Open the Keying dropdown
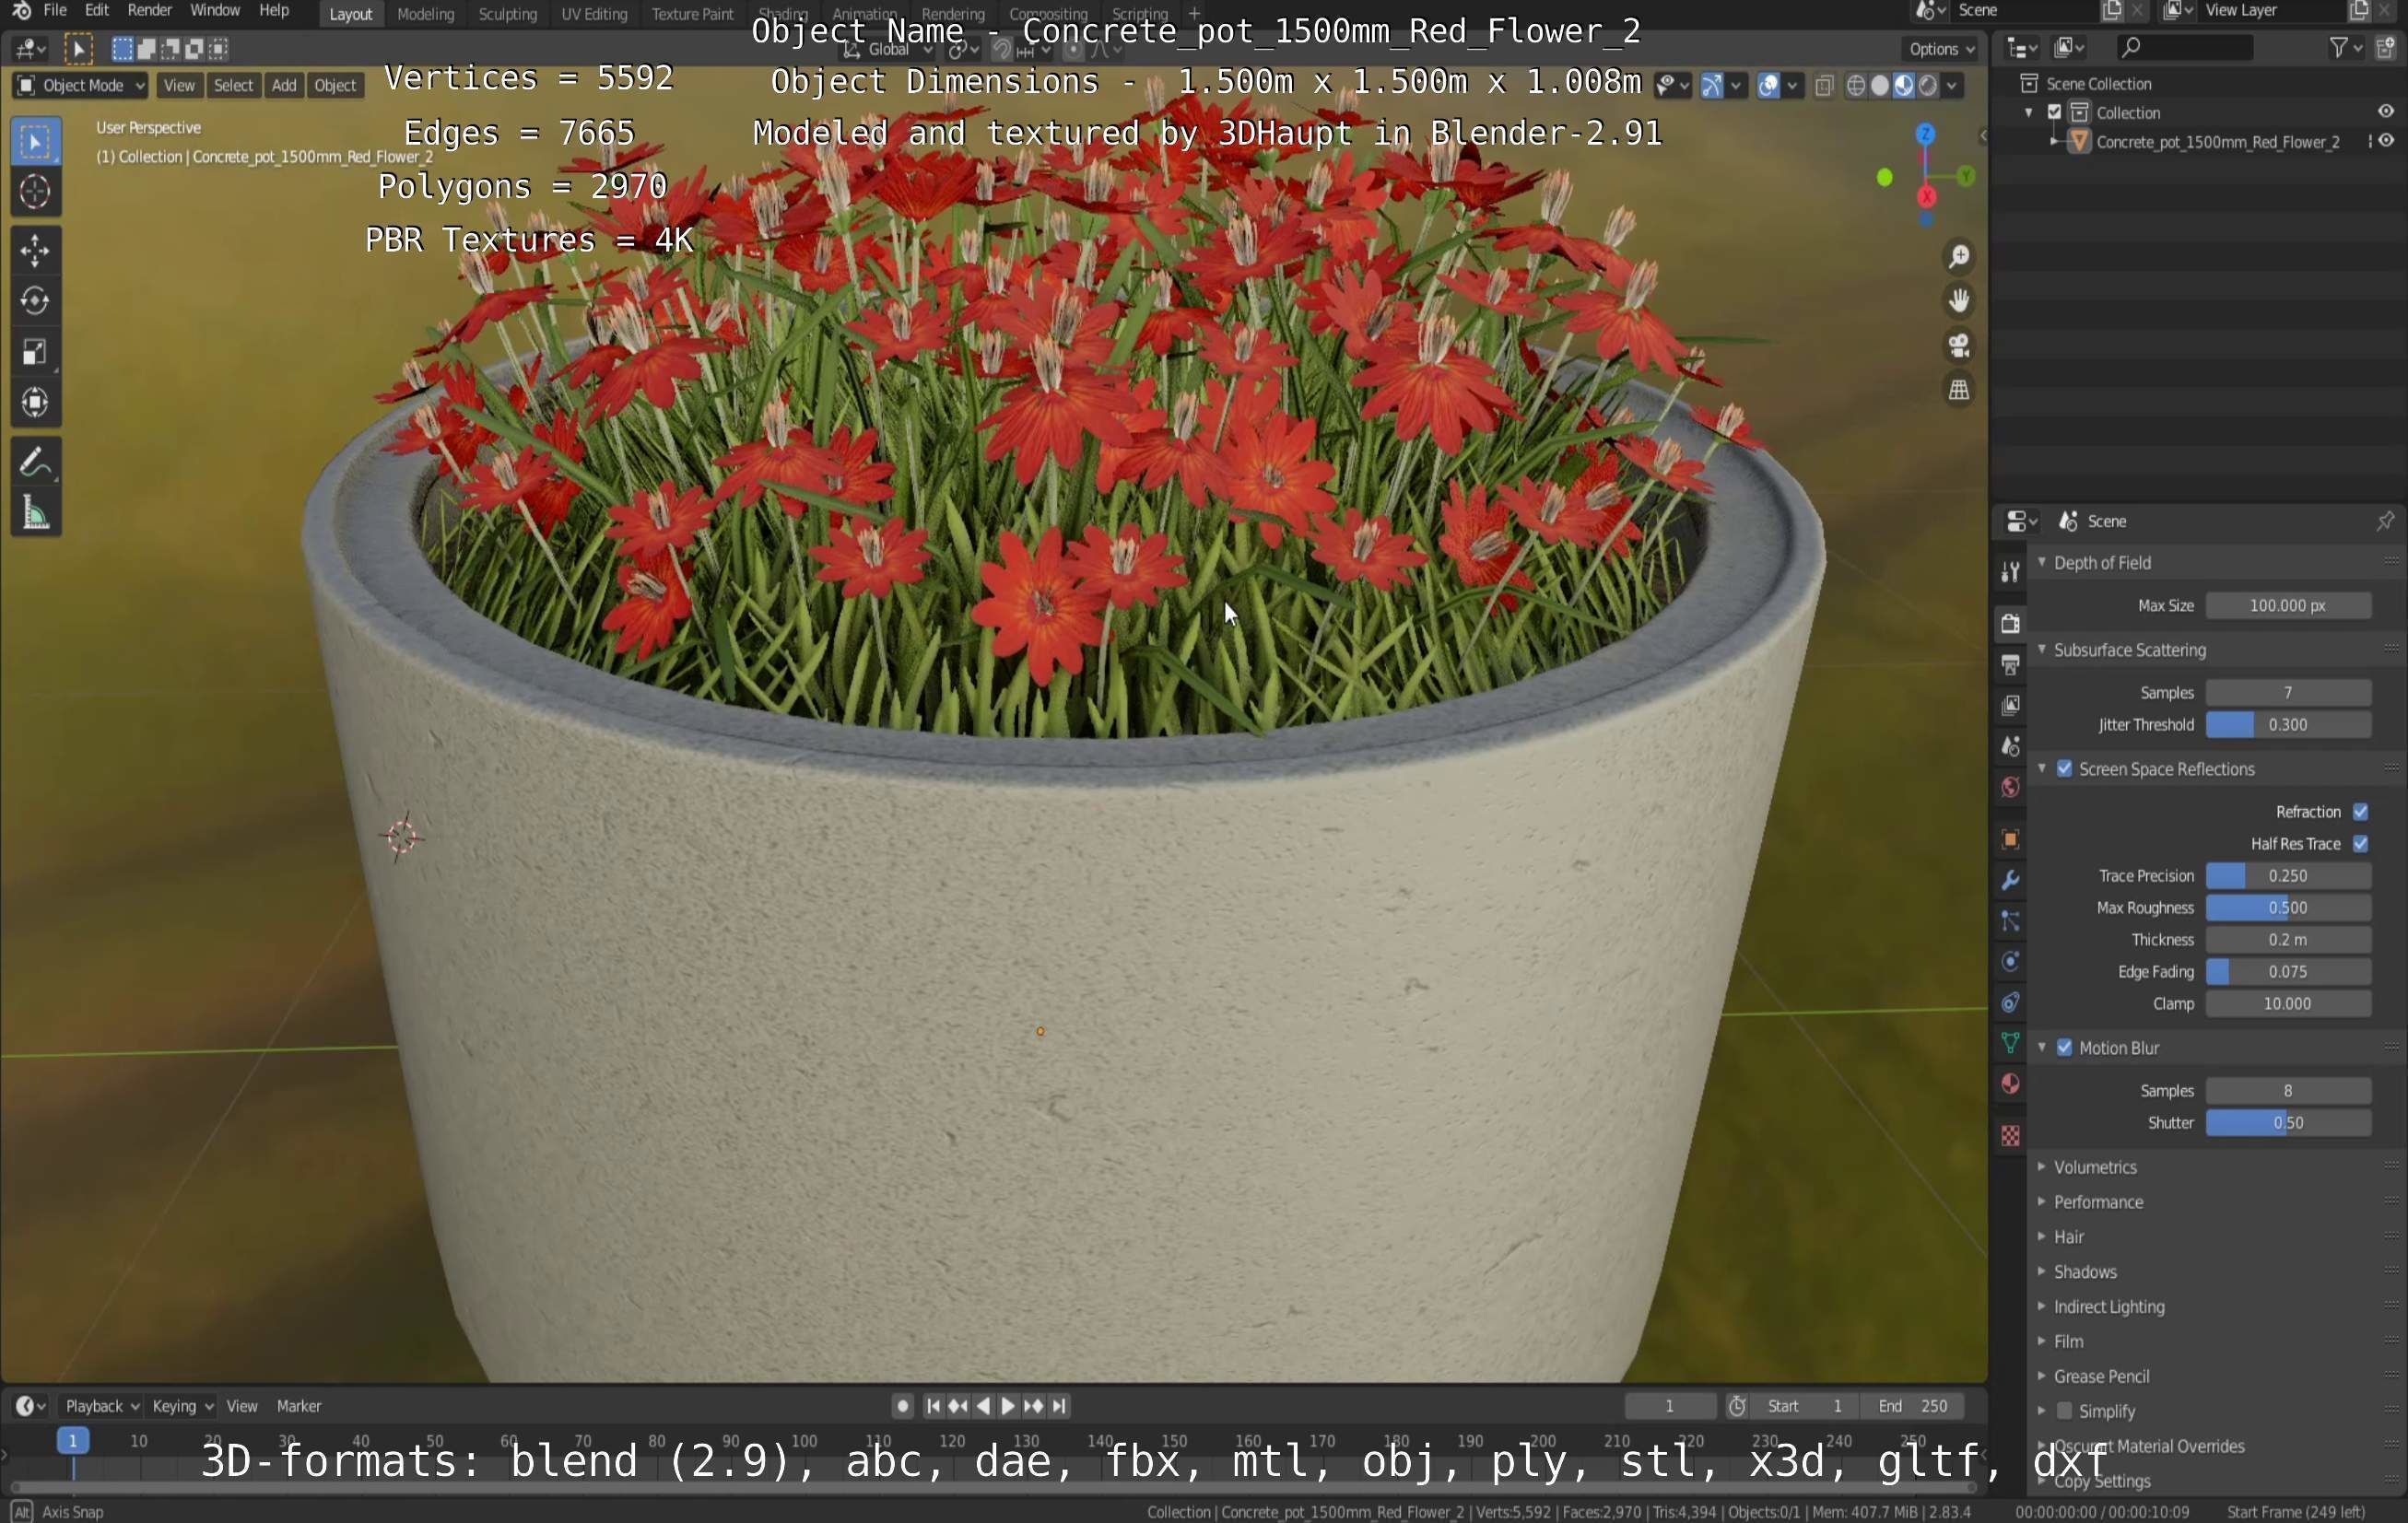The width and height of the screenshot is (2408, 1523). [181, 1405]
